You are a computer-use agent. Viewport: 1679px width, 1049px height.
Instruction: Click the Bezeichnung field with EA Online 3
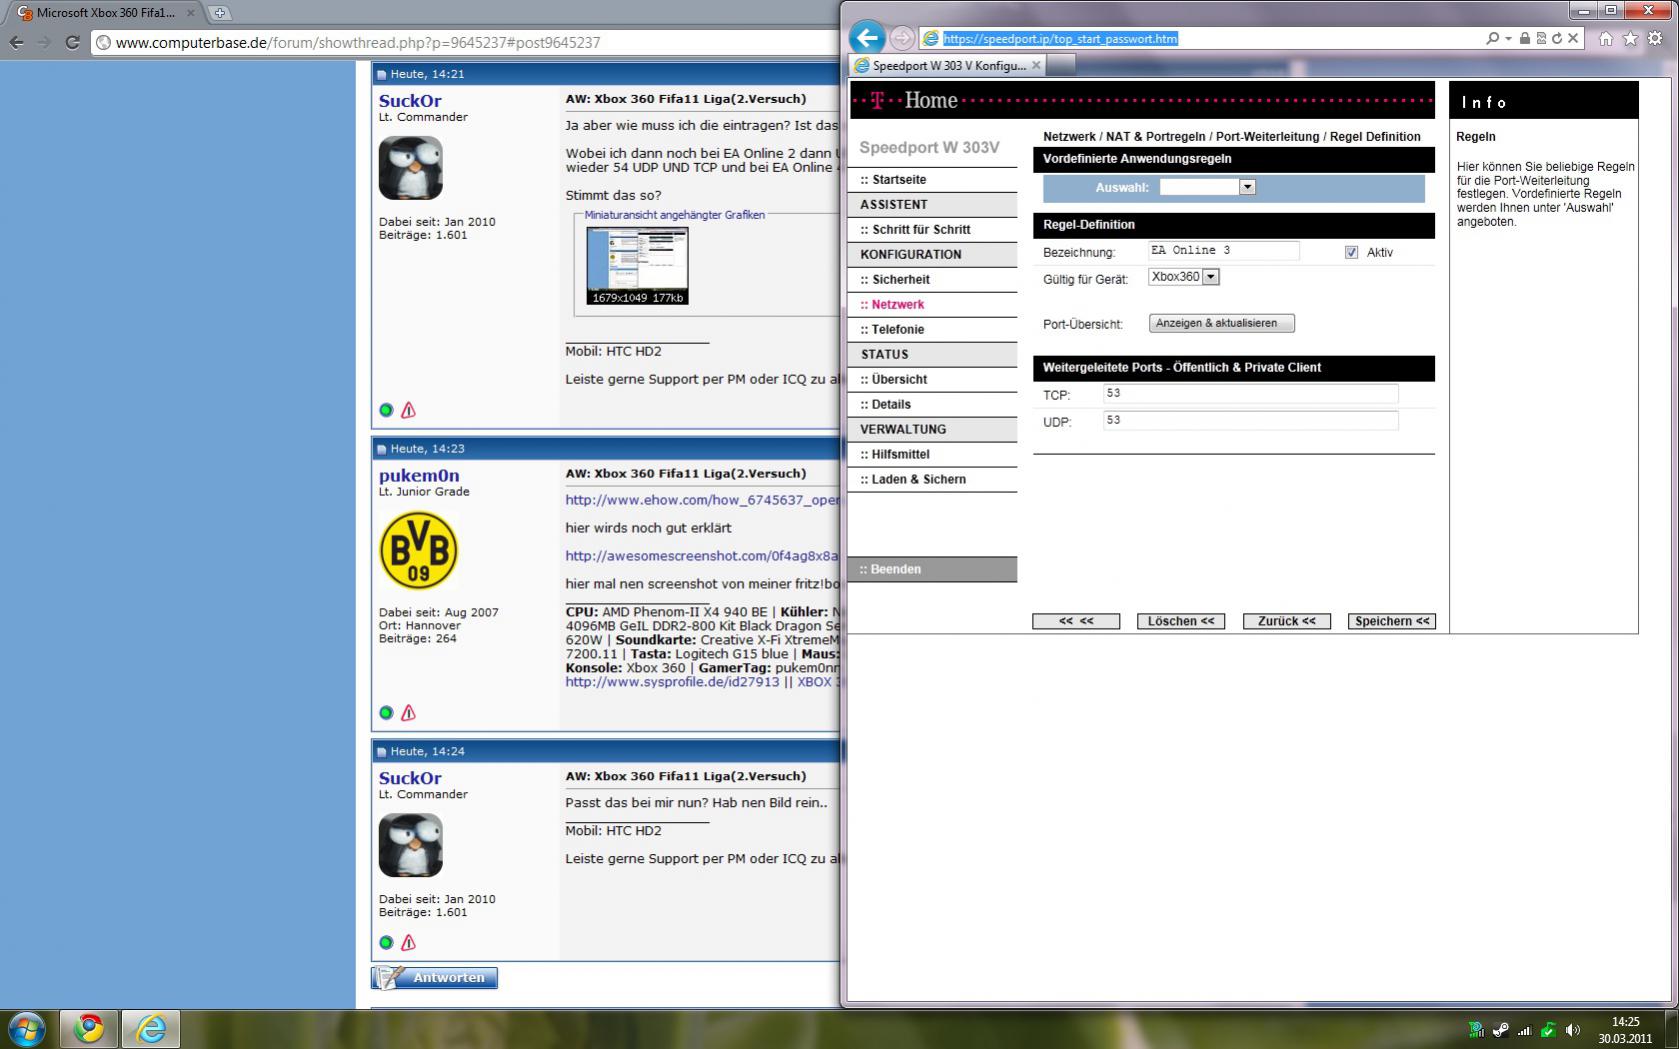1224,251
